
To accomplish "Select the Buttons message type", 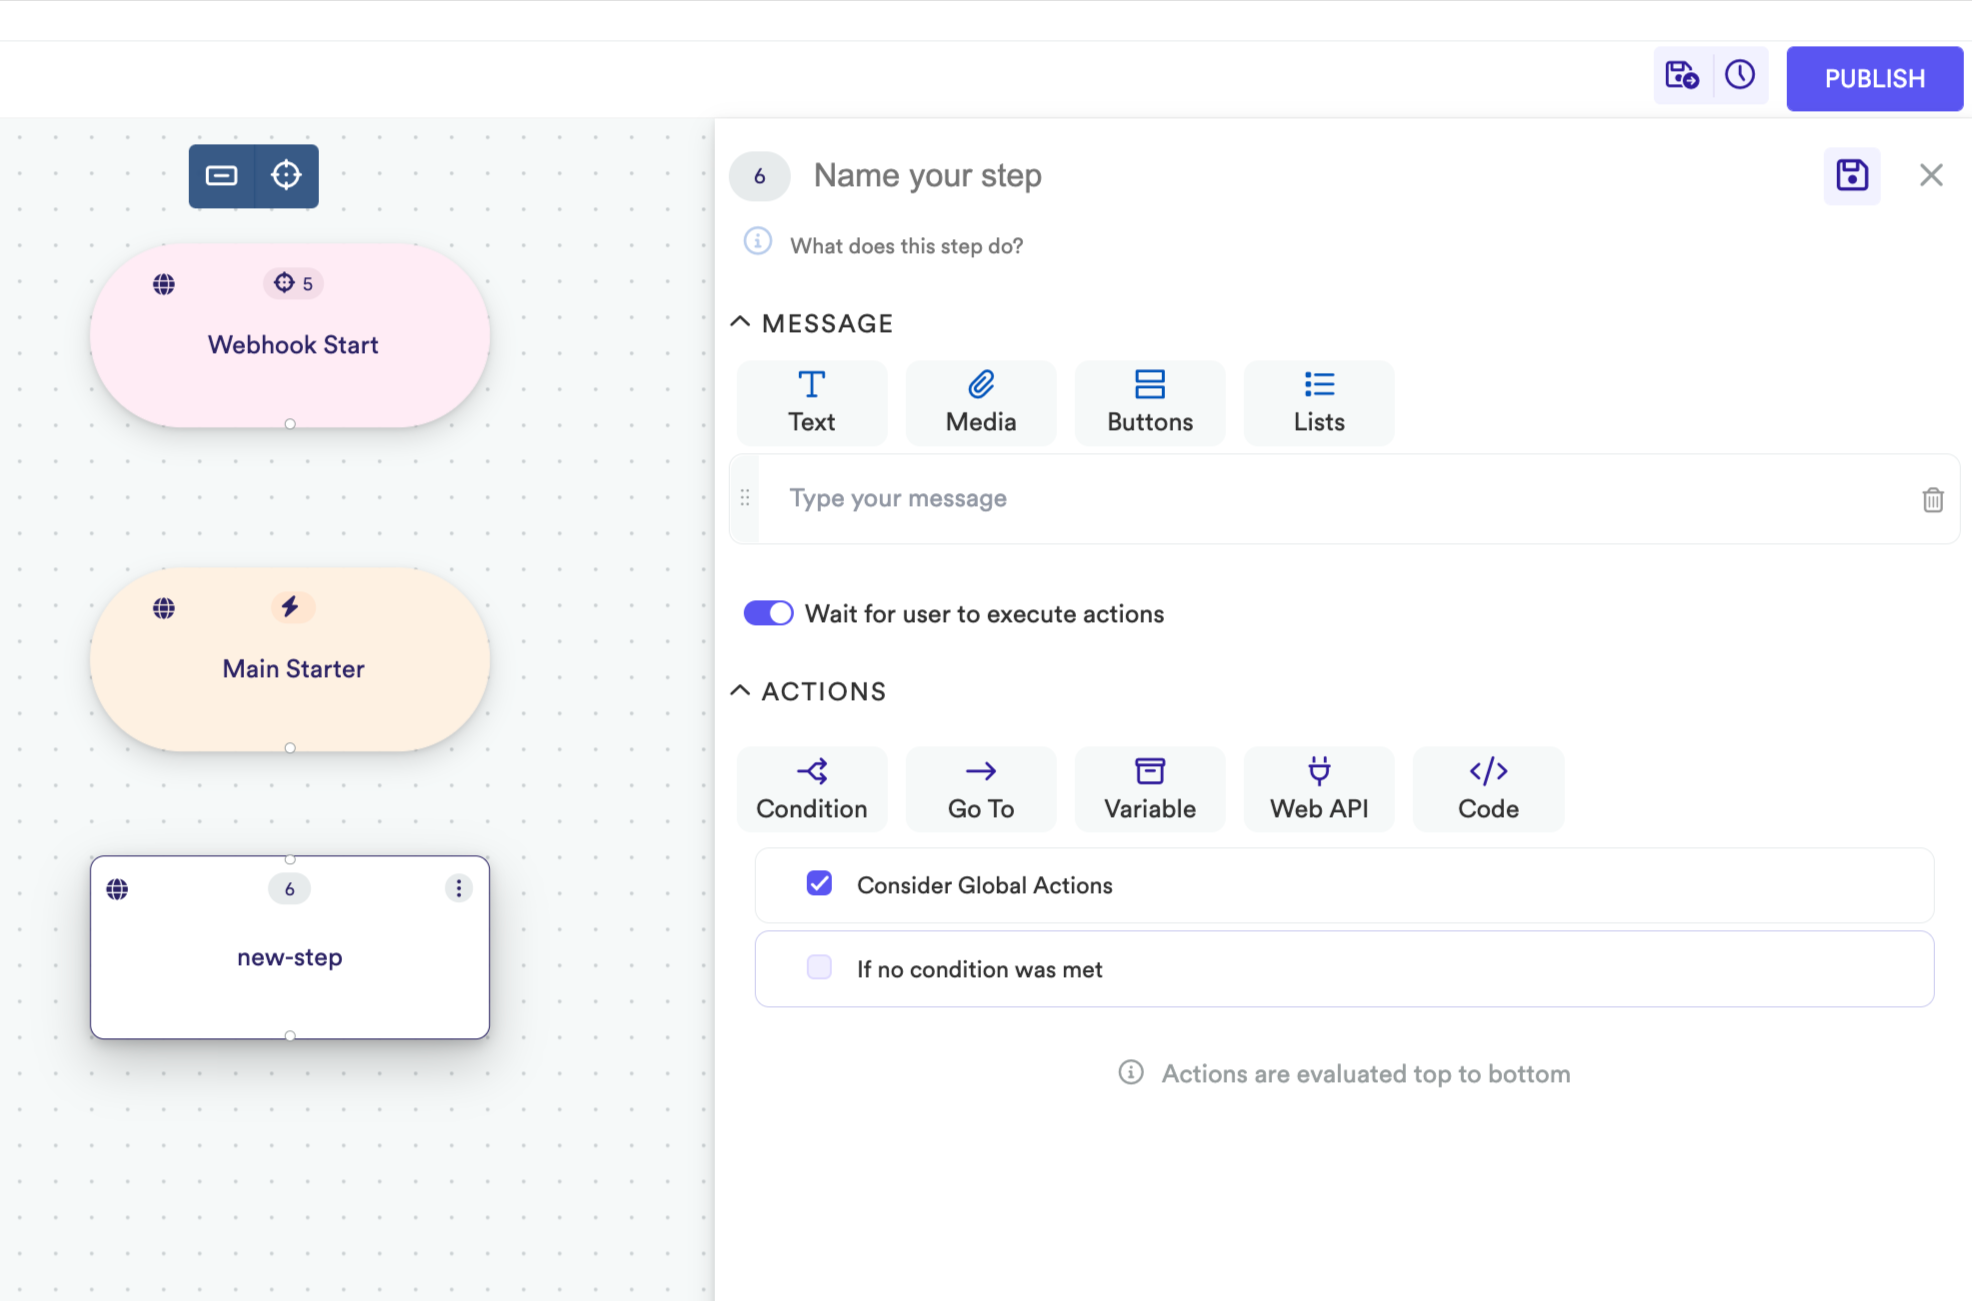I will click(x=1149, y=402).
